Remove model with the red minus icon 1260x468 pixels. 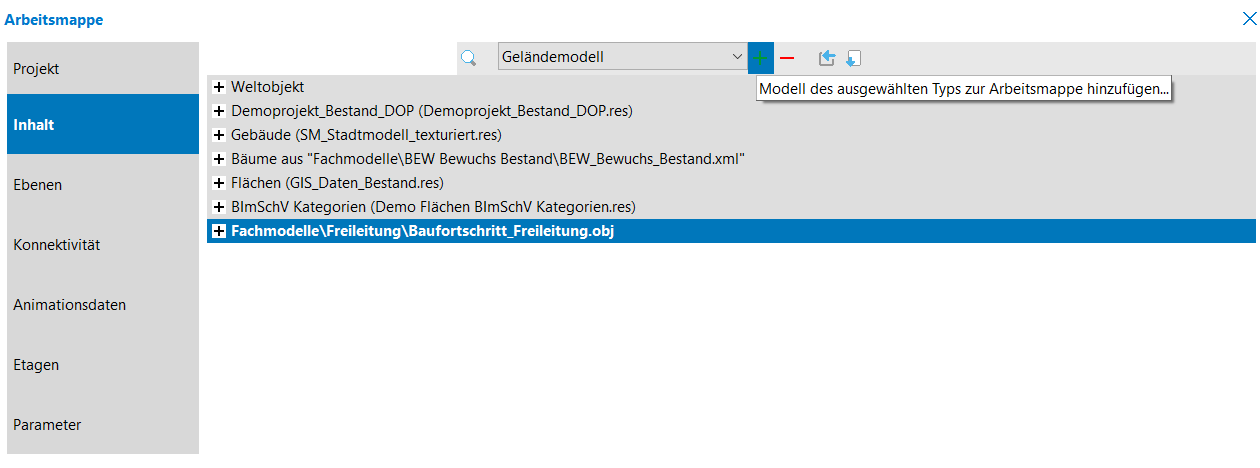(x=787, y=58)
